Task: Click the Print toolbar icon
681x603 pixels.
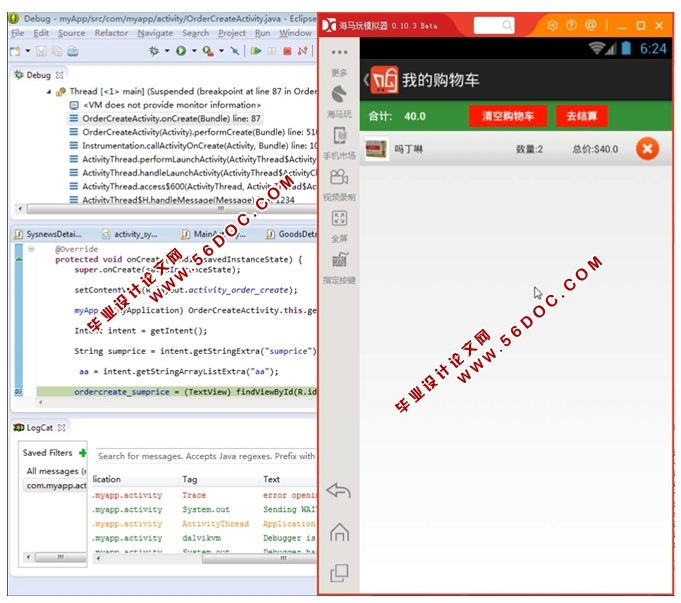Action: 73,51
